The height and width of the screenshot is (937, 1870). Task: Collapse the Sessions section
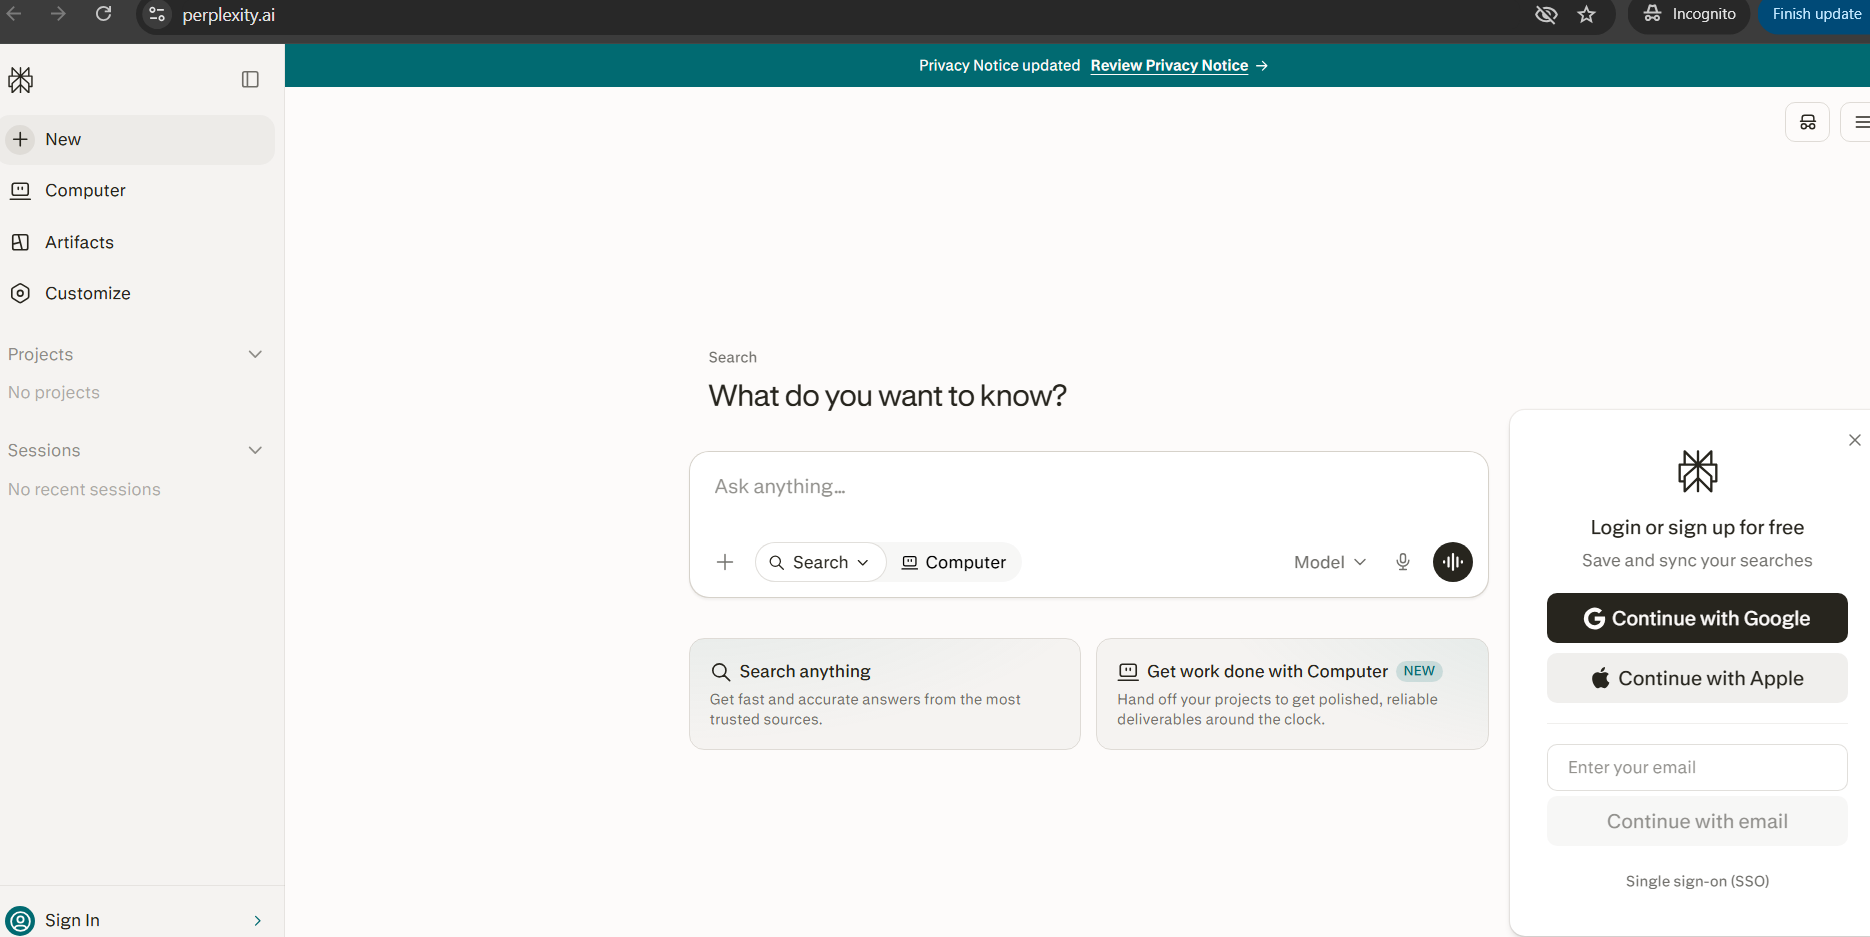(255, 450)
